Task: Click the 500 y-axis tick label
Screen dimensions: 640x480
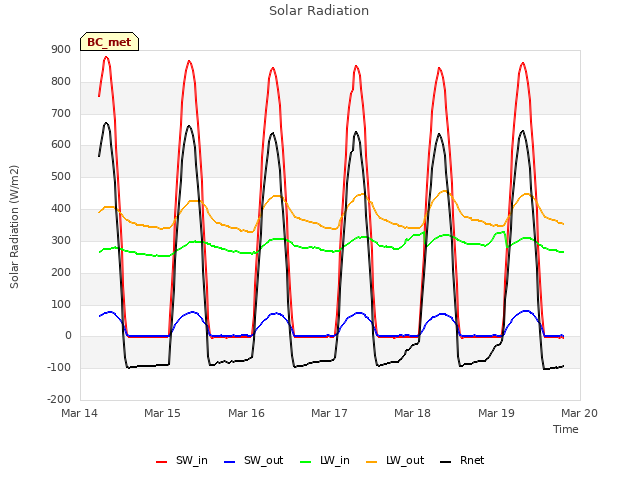Action: point(61,177)
